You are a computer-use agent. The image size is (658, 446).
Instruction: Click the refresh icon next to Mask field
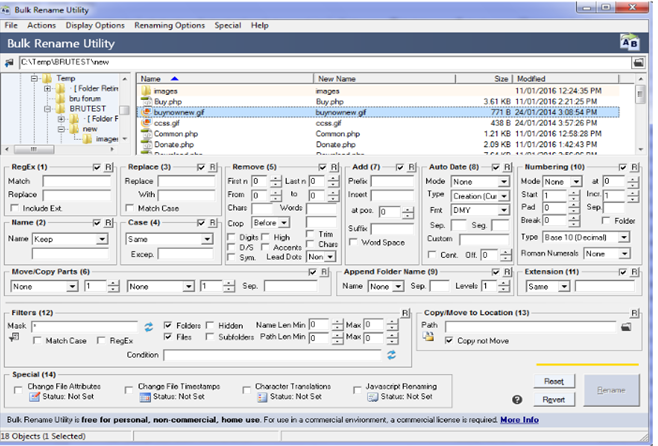[149, 327]
